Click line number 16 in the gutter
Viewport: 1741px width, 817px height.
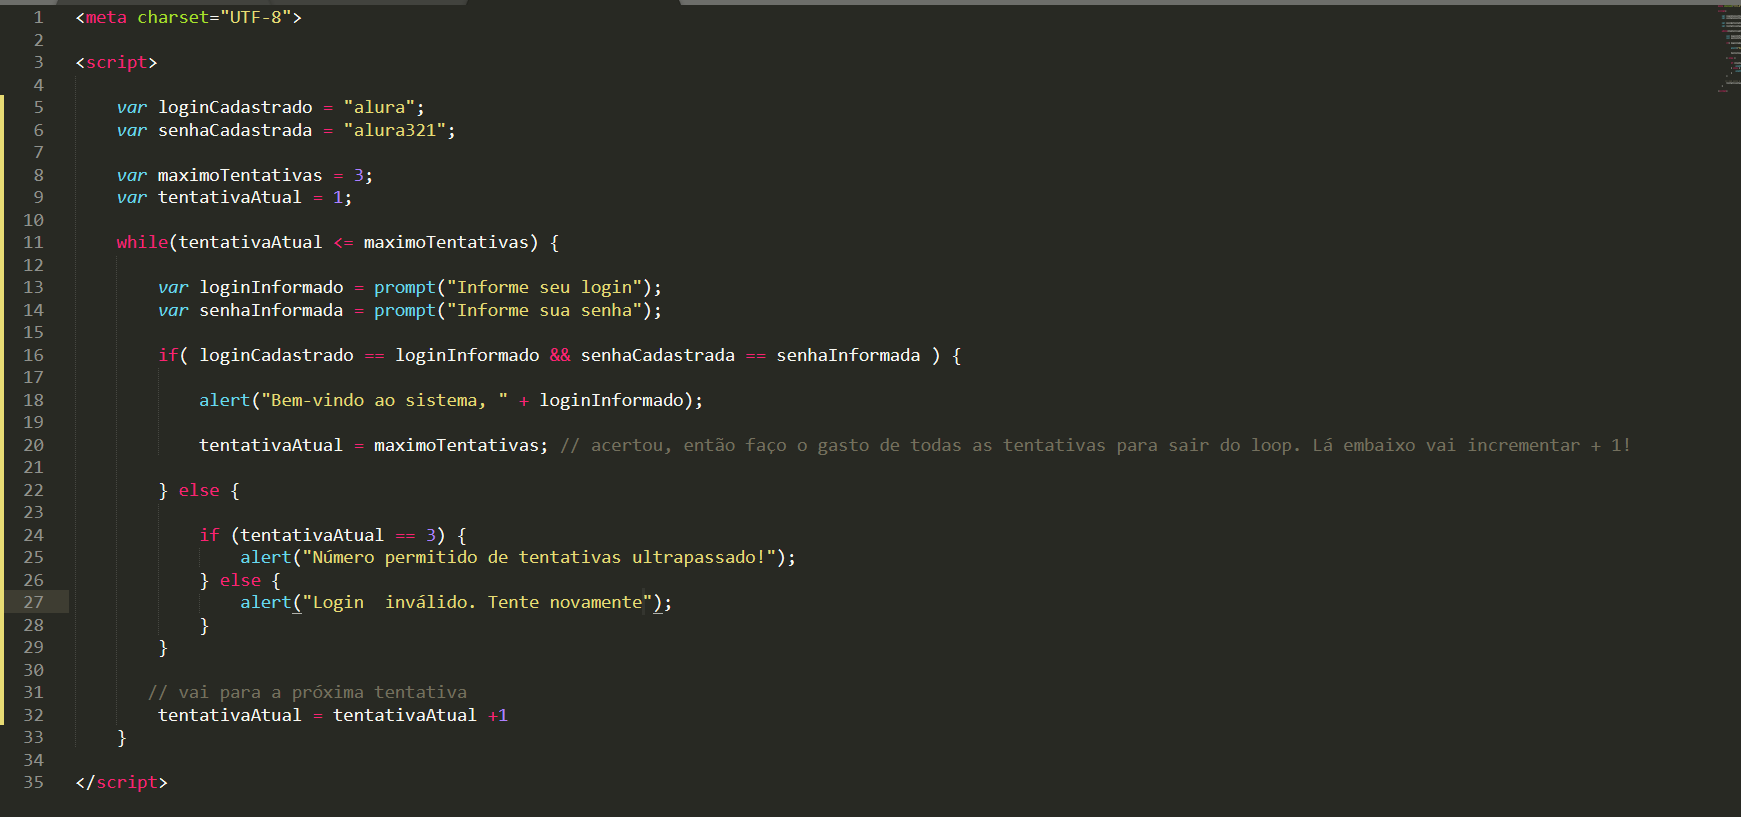click(x=33, y=355)
